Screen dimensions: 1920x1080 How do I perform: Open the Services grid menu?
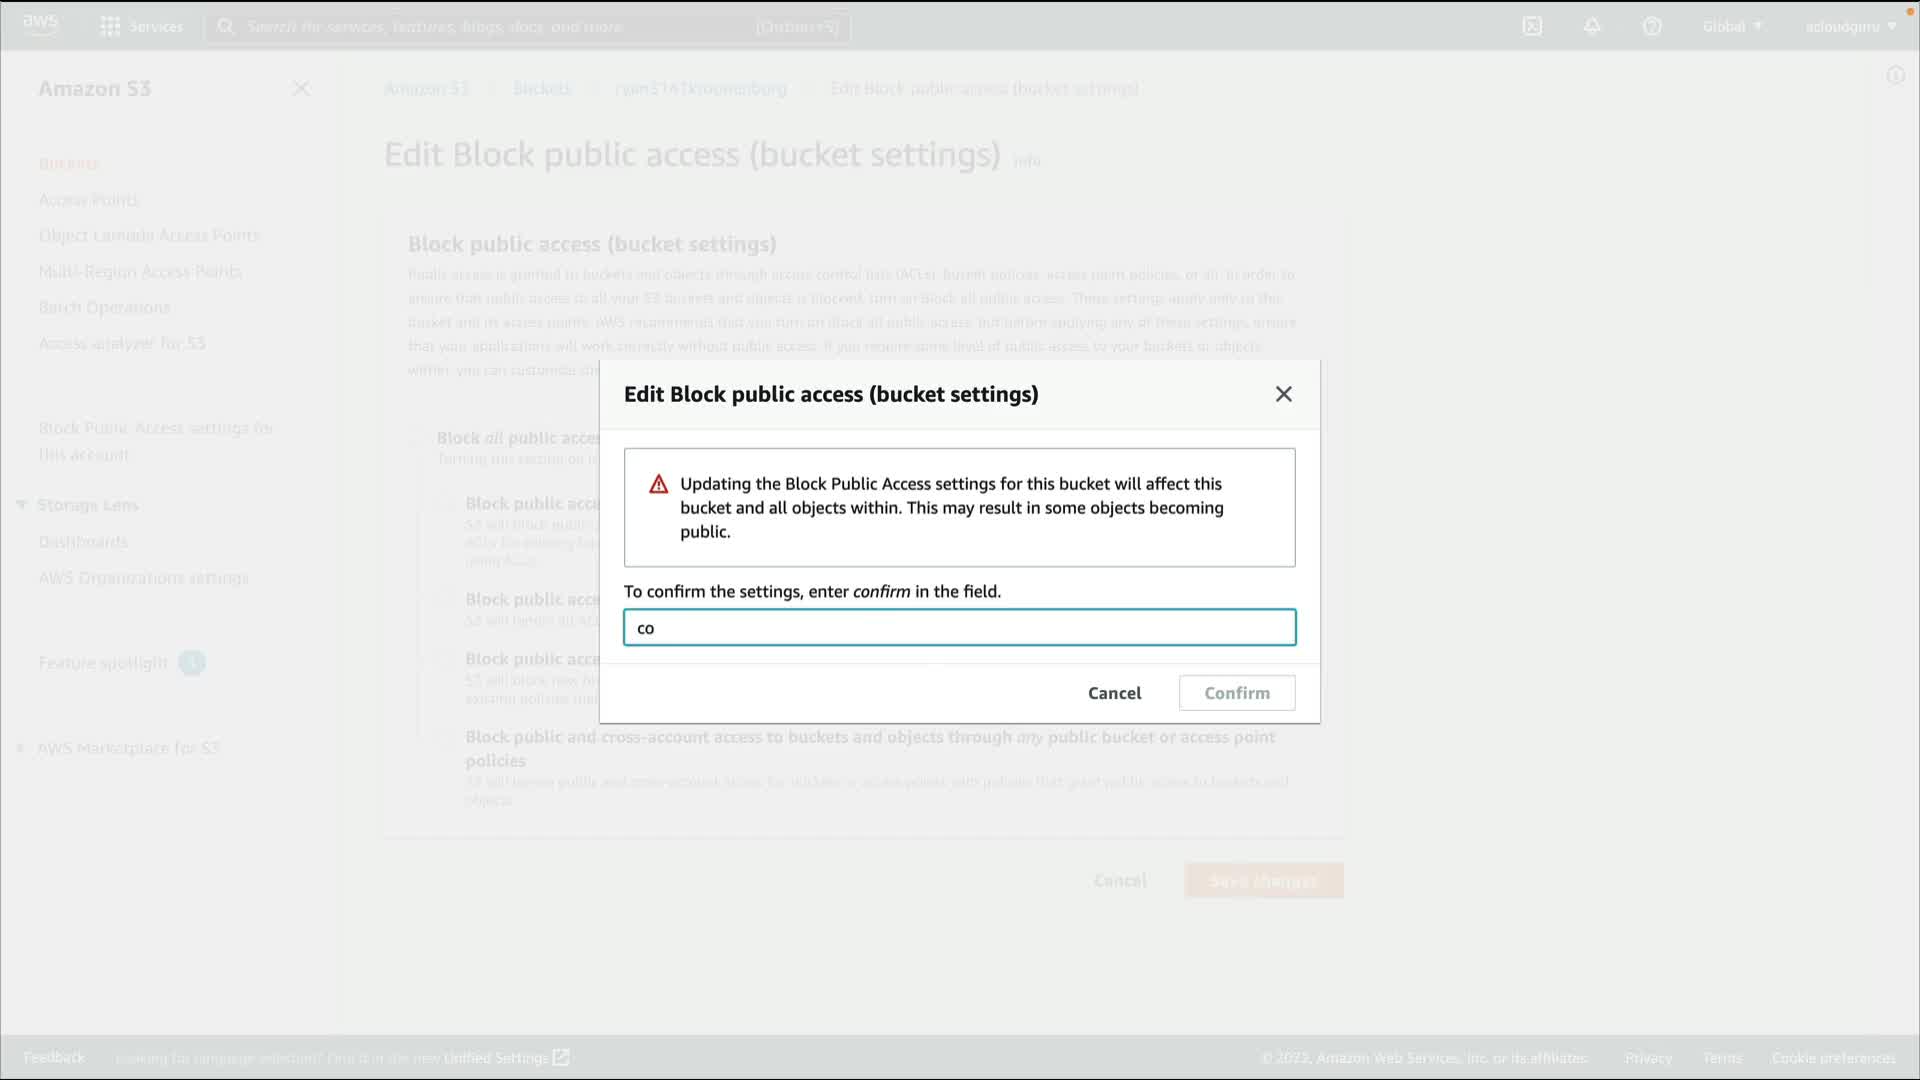click(x=110, y=27)
